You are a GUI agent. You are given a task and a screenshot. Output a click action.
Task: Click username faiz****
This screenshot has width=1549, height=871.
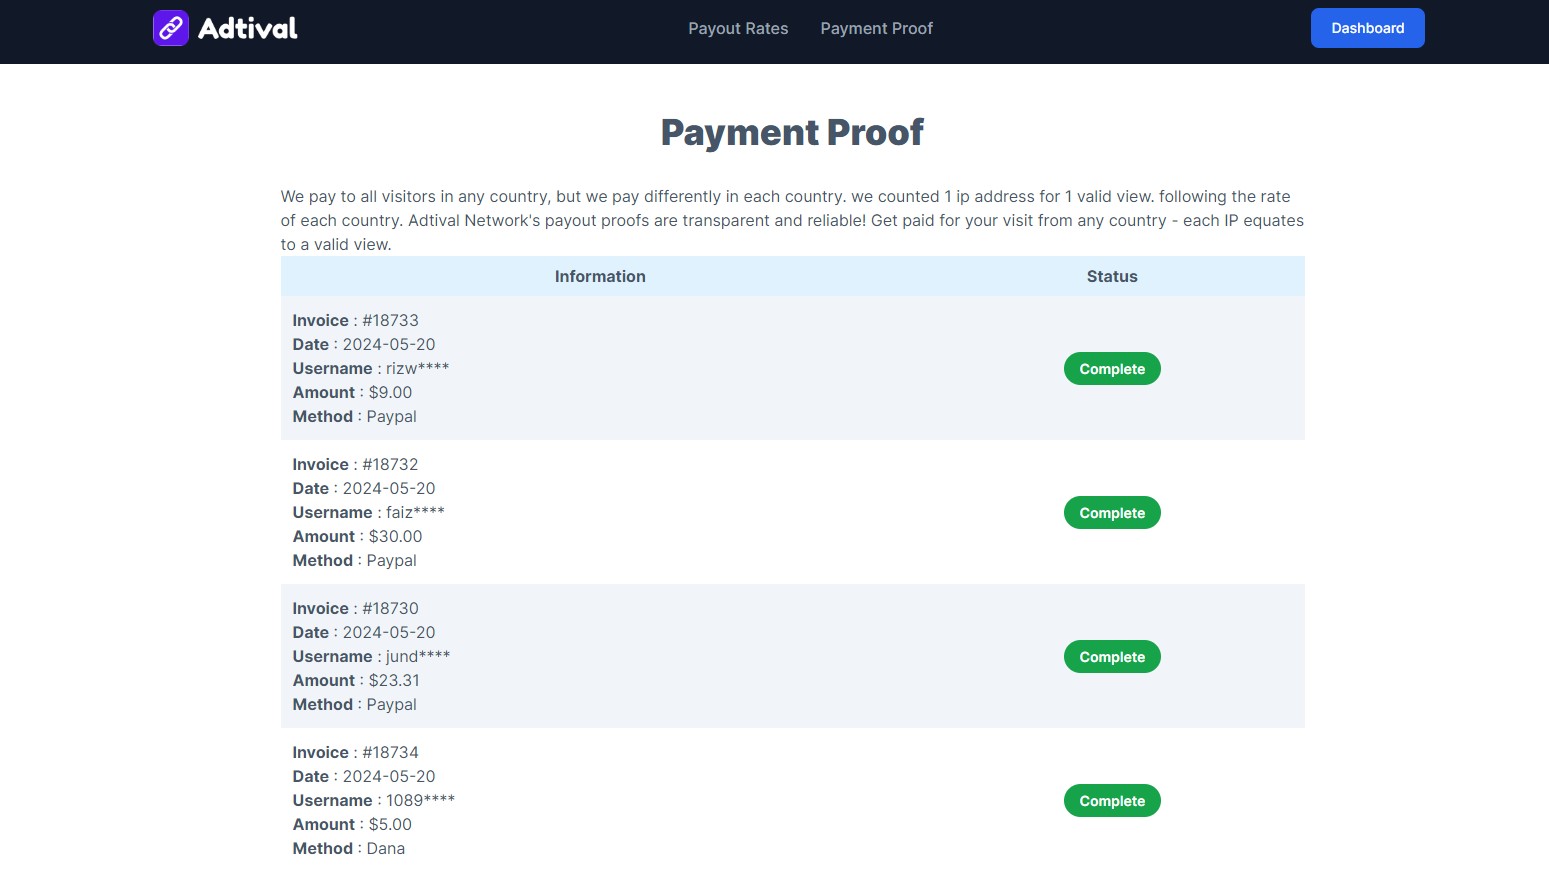click(415, 512)
